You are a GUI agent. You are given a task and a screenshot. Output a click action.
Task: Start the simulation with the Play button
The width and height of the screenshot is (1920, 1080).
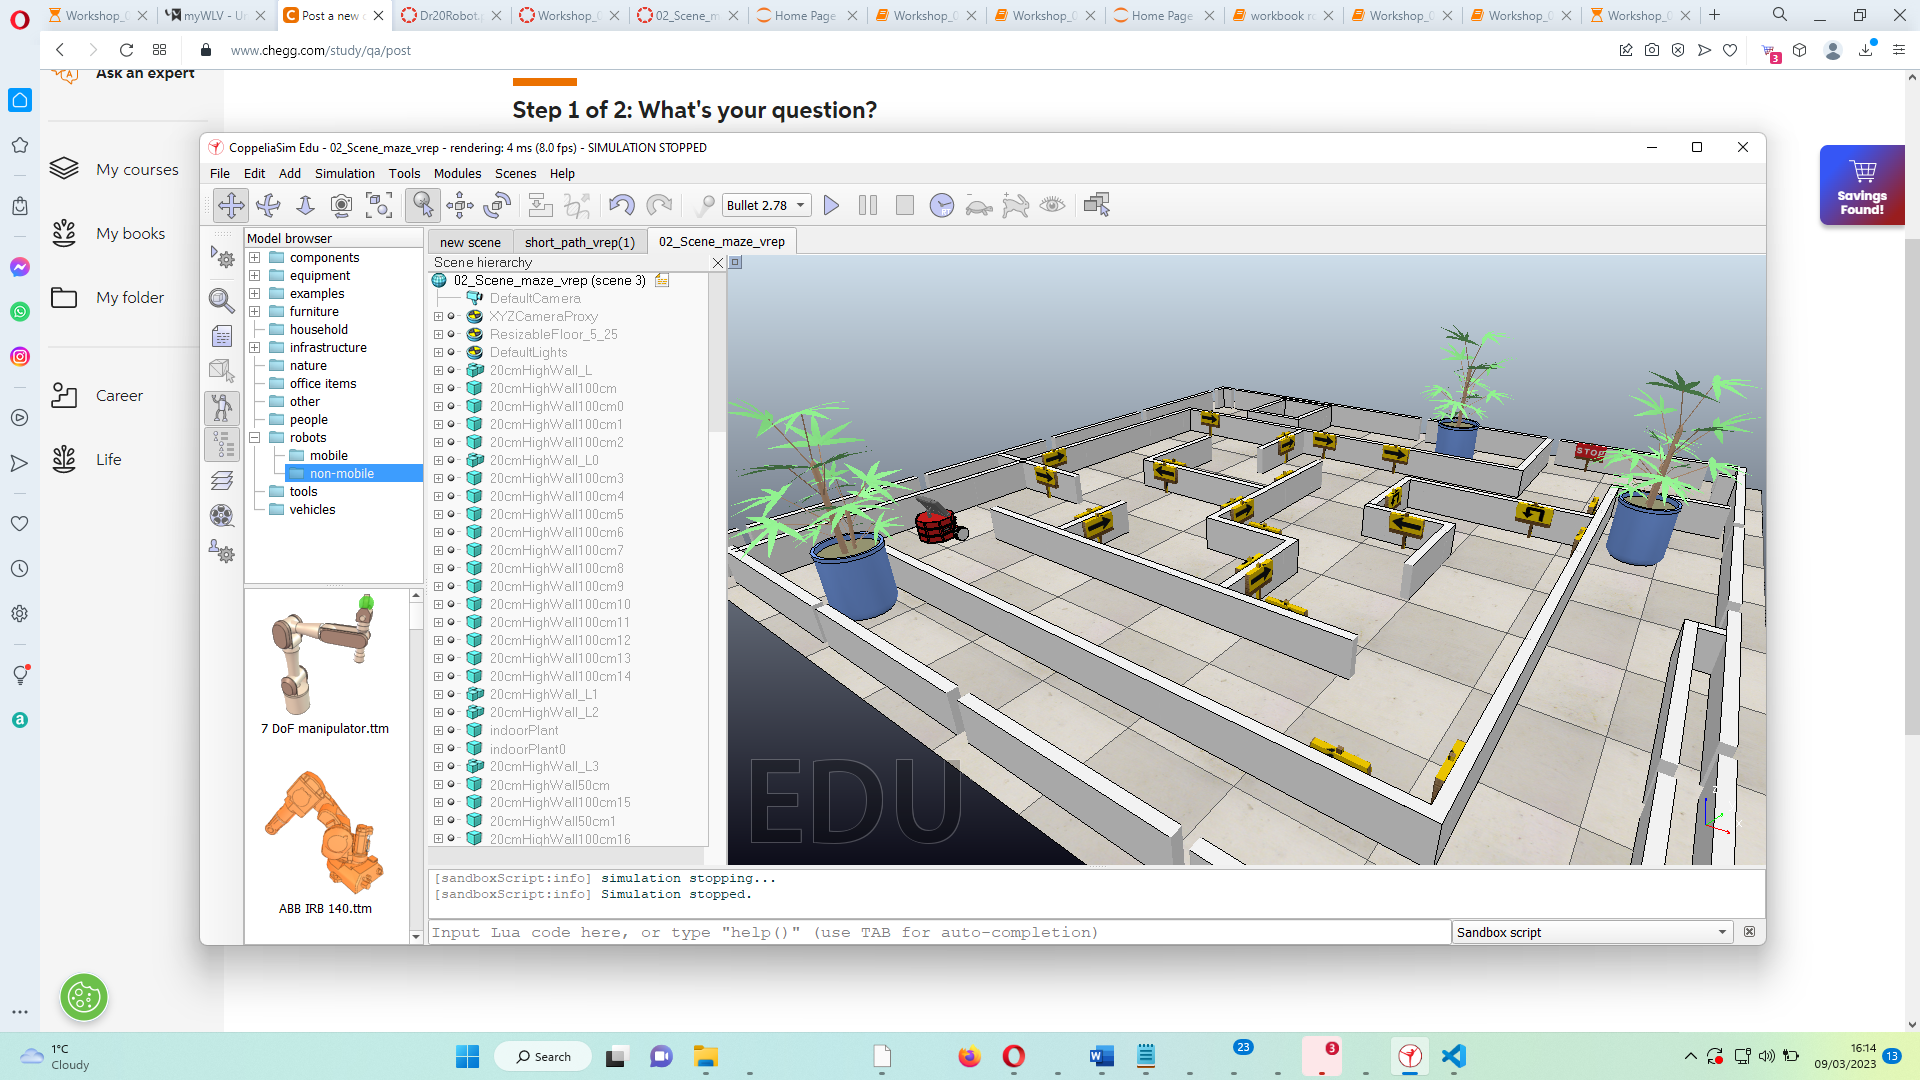tap(831, 205)
